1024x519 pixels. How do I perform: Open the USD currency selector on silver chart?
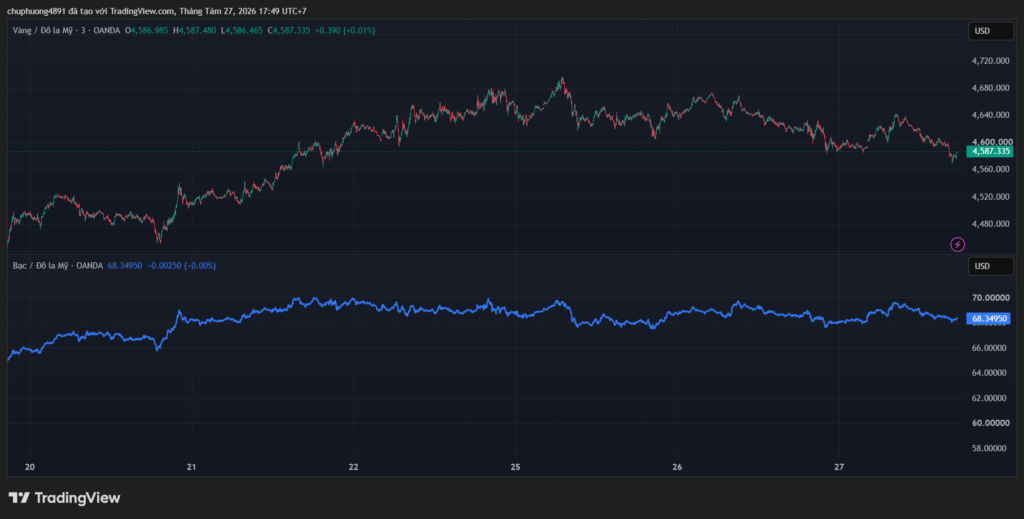coord(991,266)
